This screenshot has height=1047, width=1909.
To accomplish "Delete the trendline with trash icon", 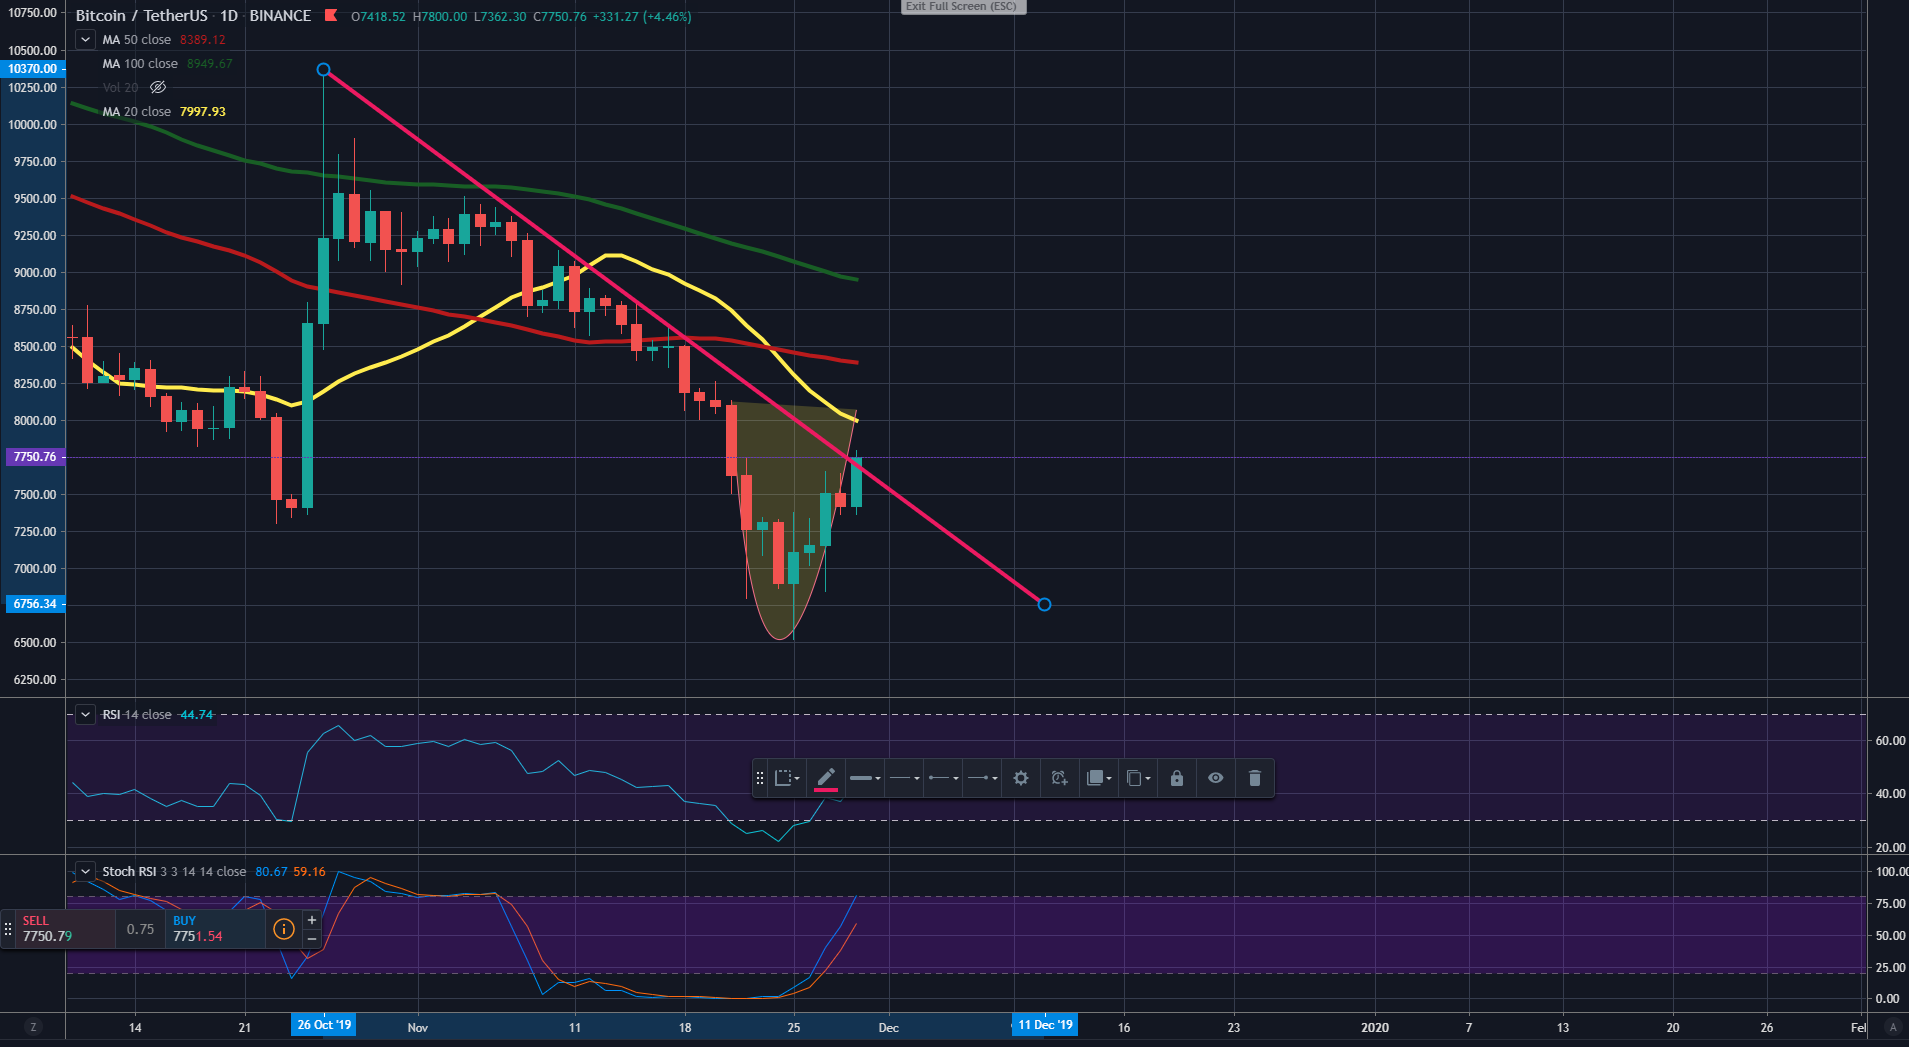I will (1254, 778).
